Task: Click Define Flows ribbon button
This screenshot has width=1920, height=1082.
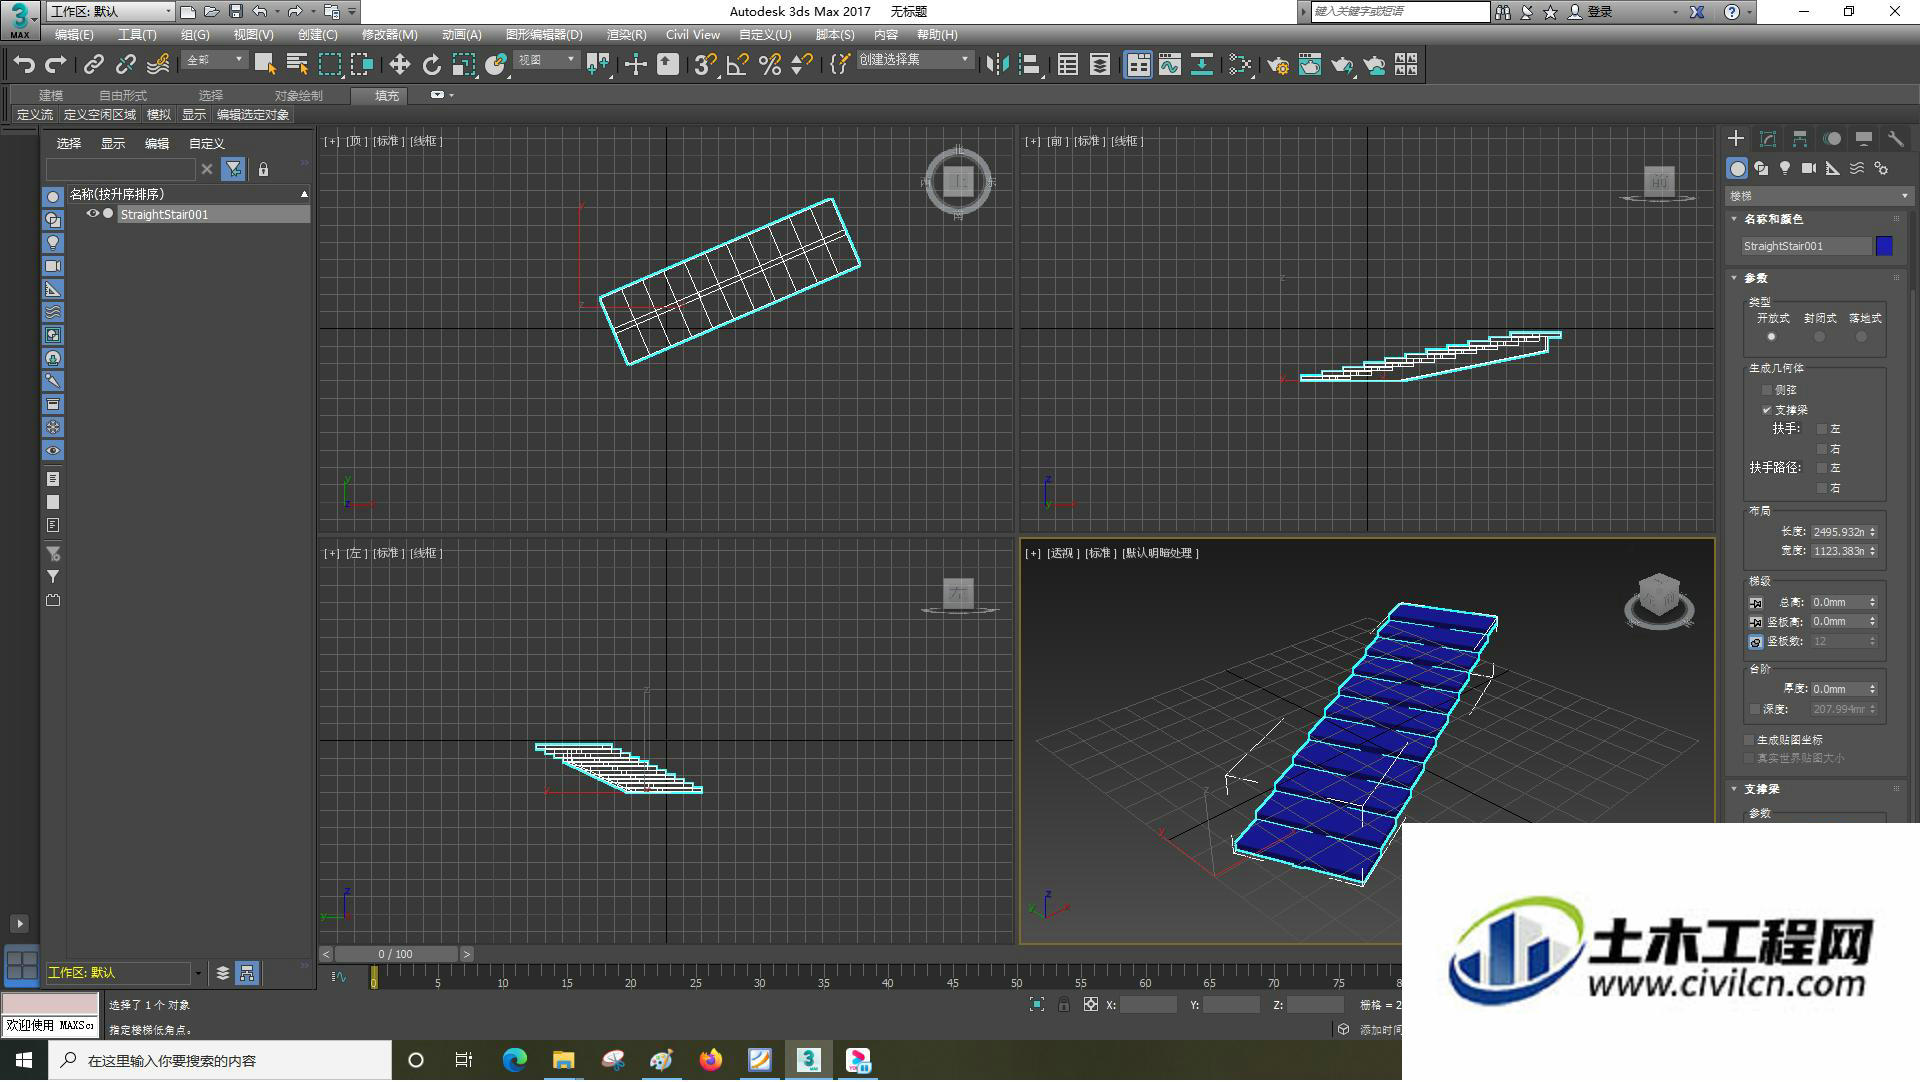Action: pyautogui.click(x=35, y=115)
